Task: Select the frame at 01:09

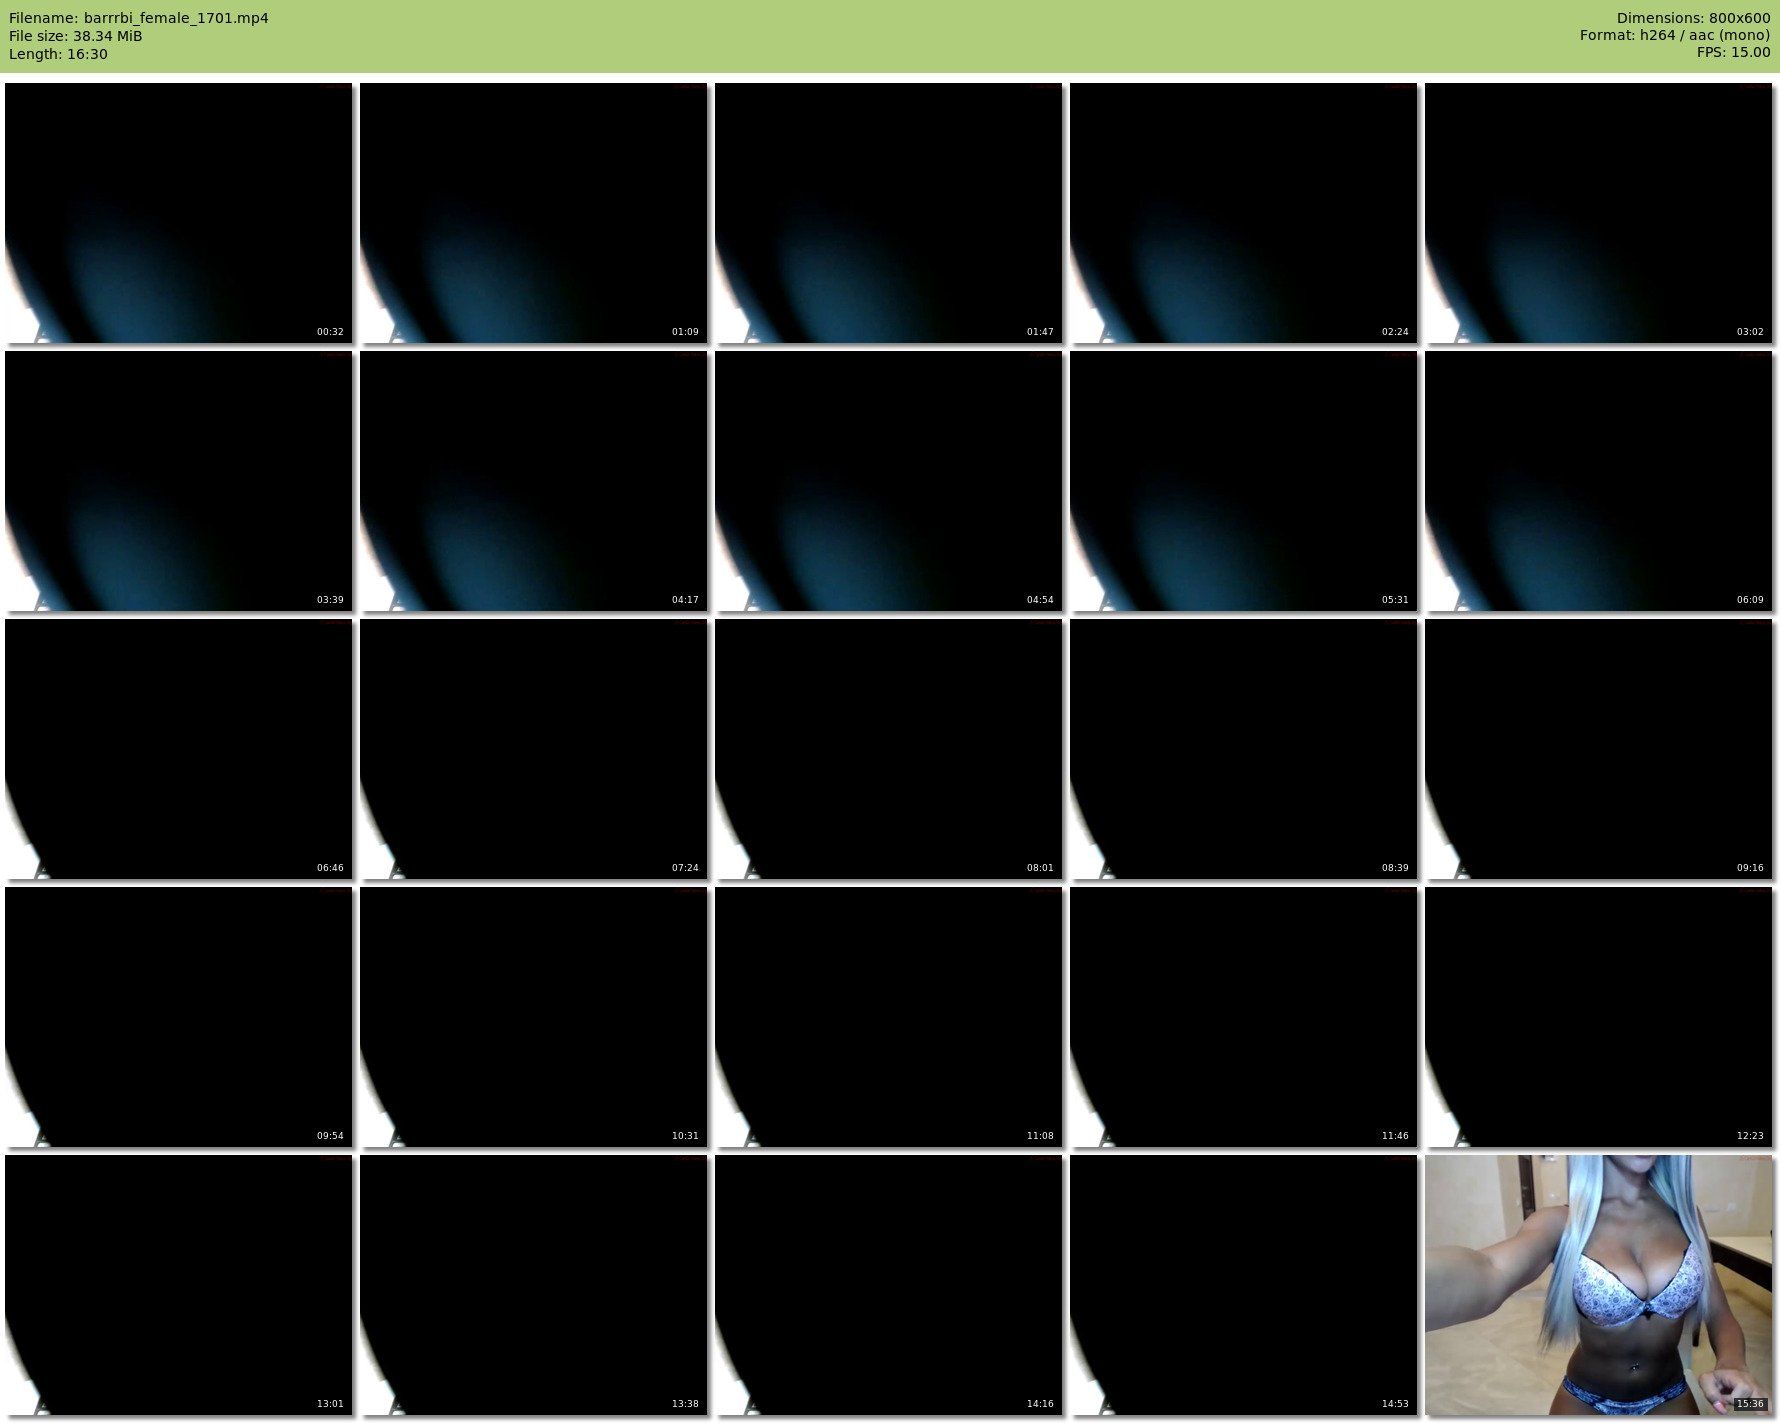Action: [533, 213]
